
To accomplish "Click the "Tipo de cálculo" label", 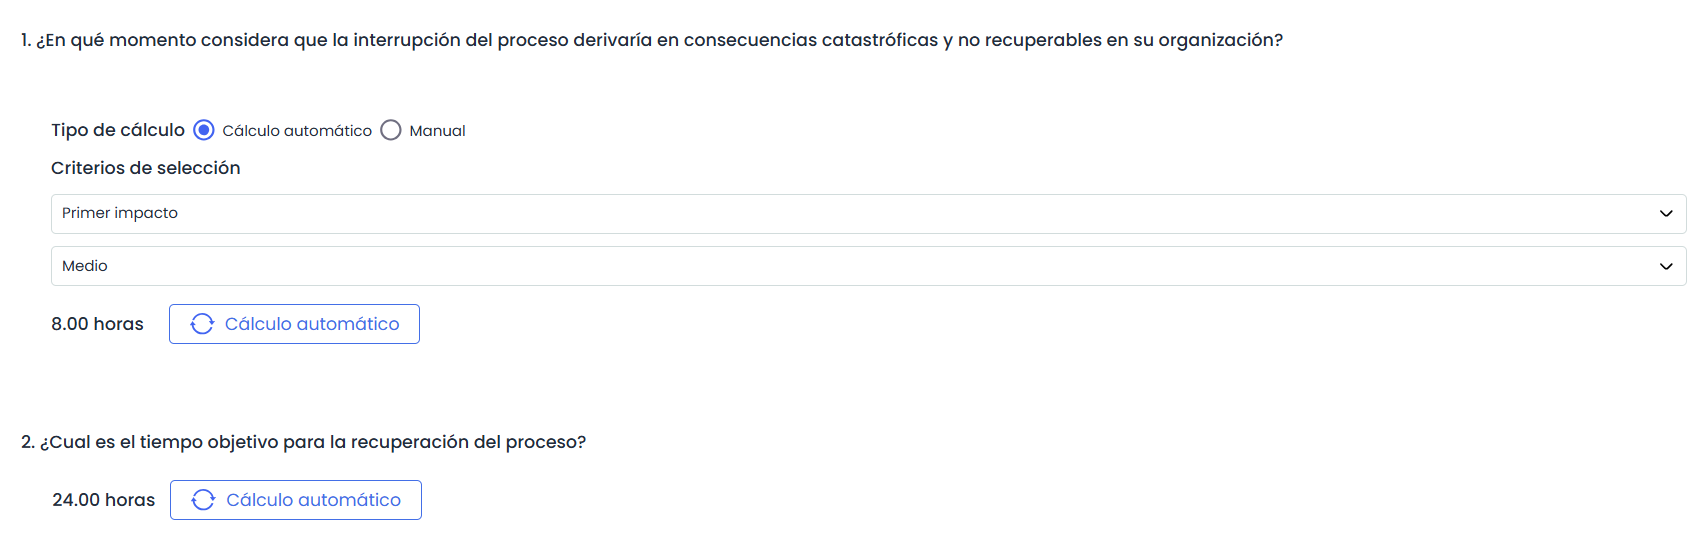I will (118, 130).
